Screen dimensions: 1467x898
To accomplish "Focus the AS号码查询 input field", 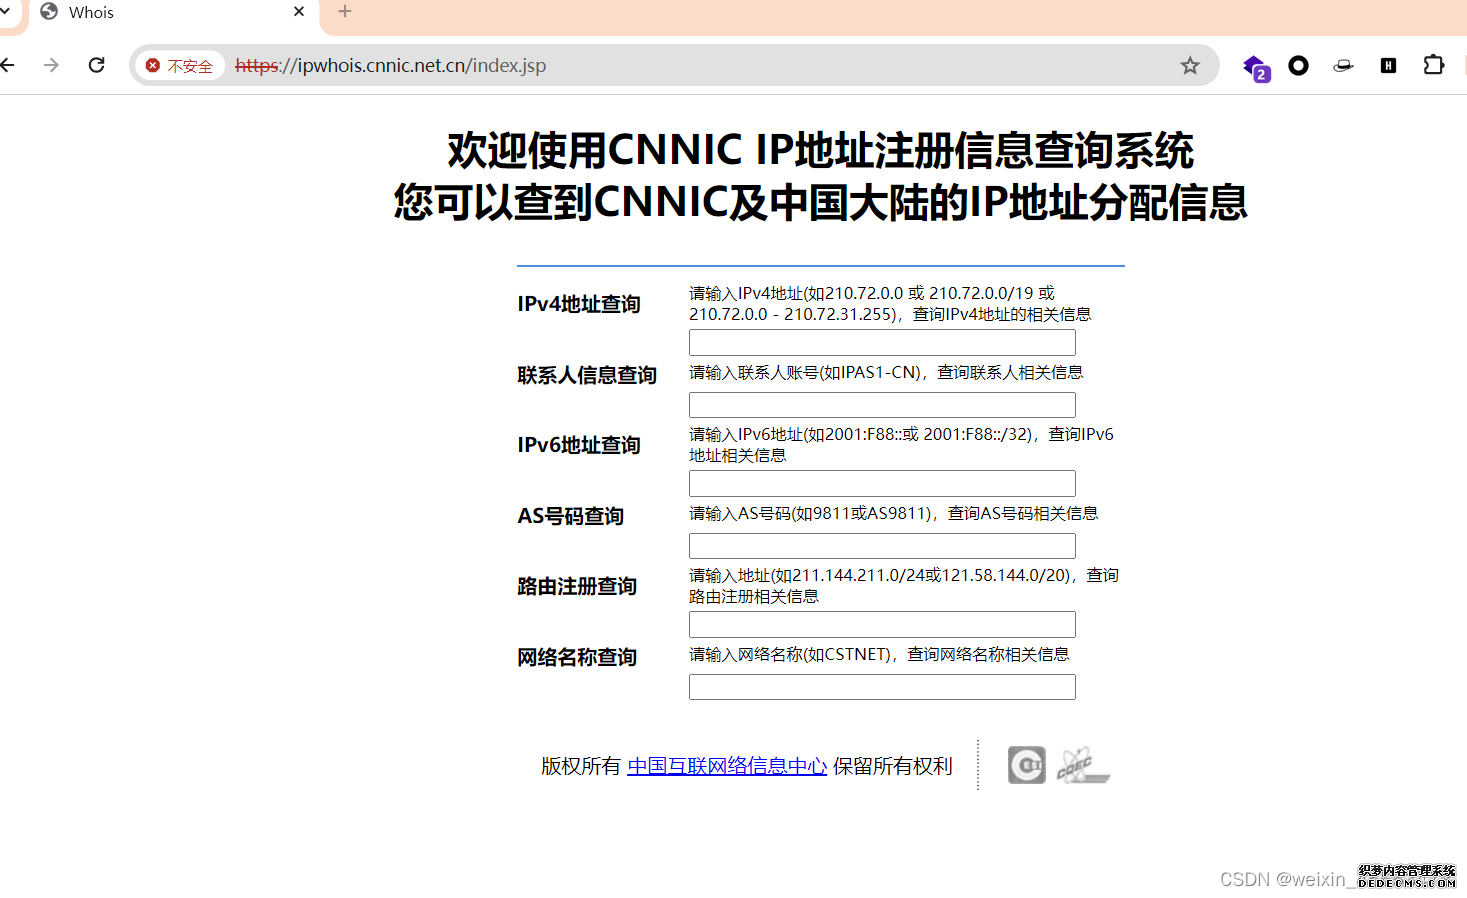I will [x=881, y=546].
